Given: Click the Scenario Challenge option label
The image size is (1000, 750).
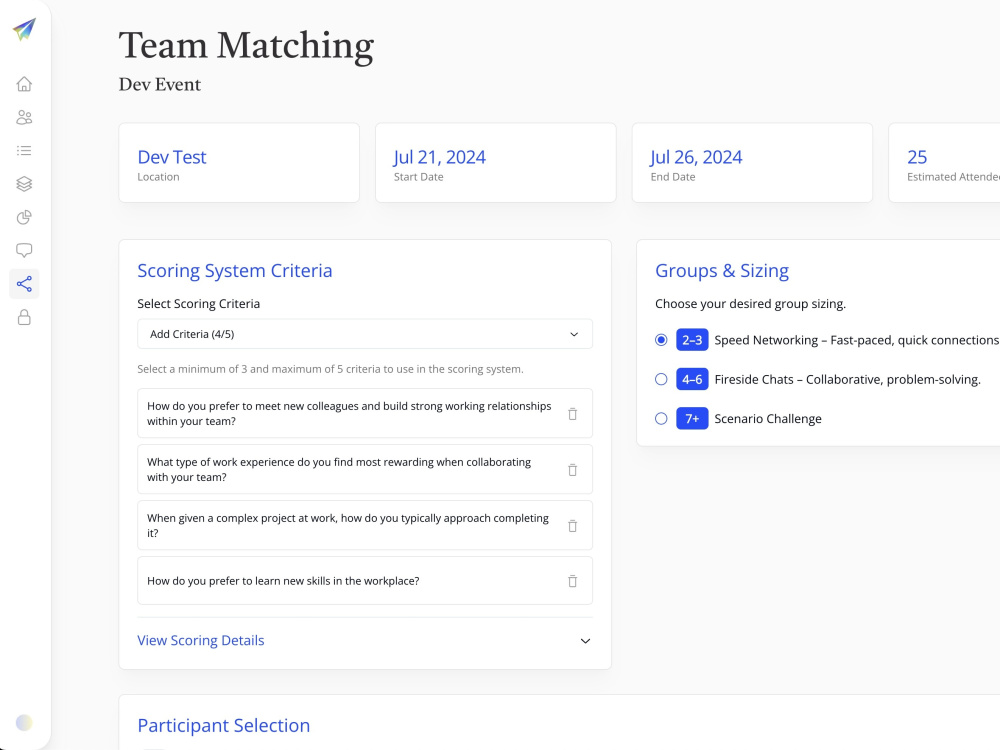Looking at the screenshot, I should 768,419.
